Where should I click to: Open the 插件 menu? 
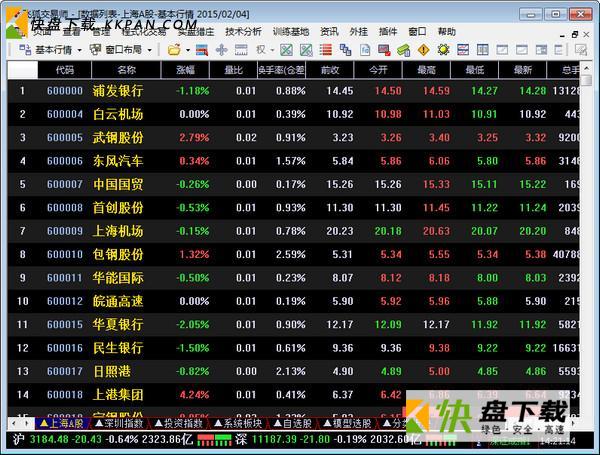(x=388, y=32)
